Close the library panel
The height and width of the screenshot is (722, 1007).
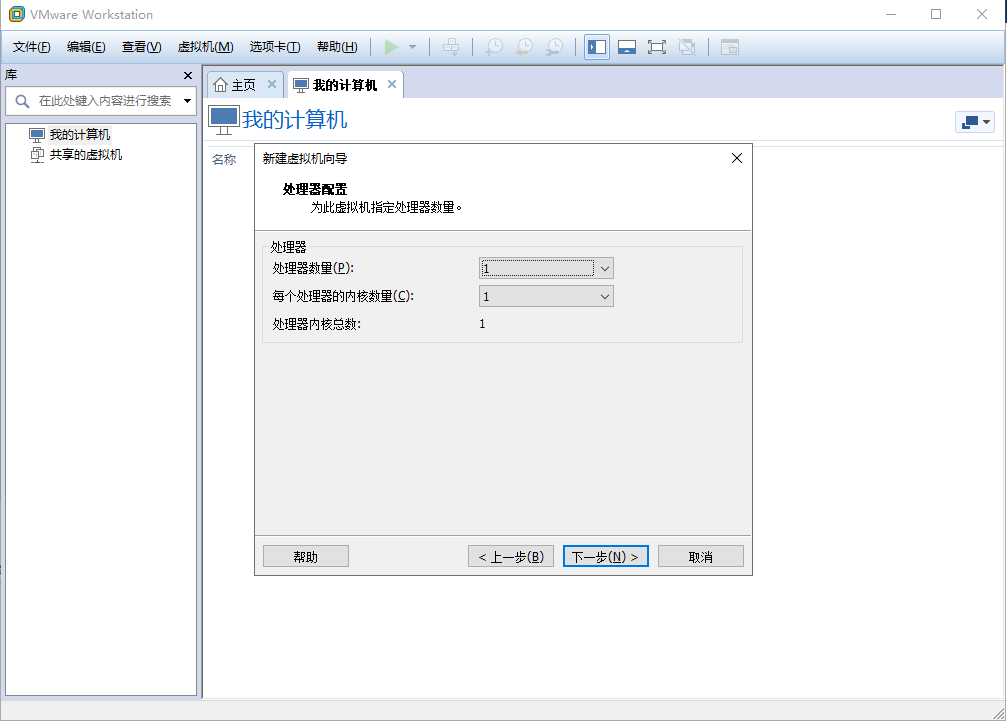[188, 75]
